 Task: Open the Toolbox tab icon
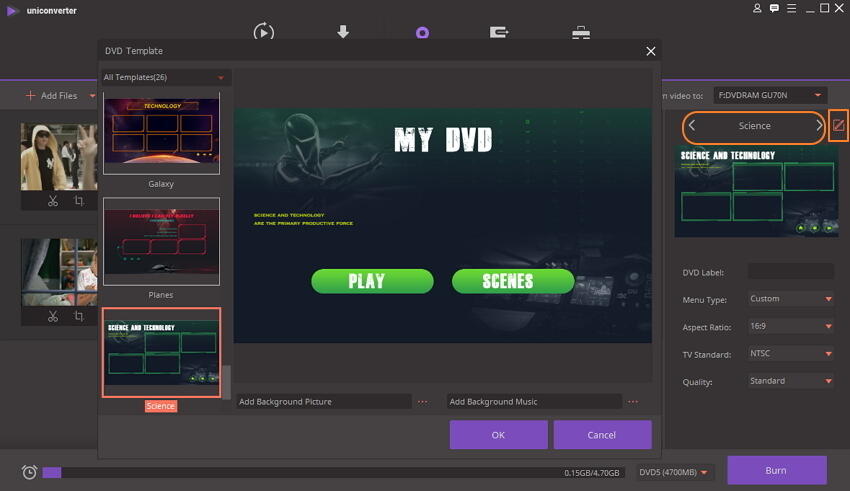tap(581, 33)
